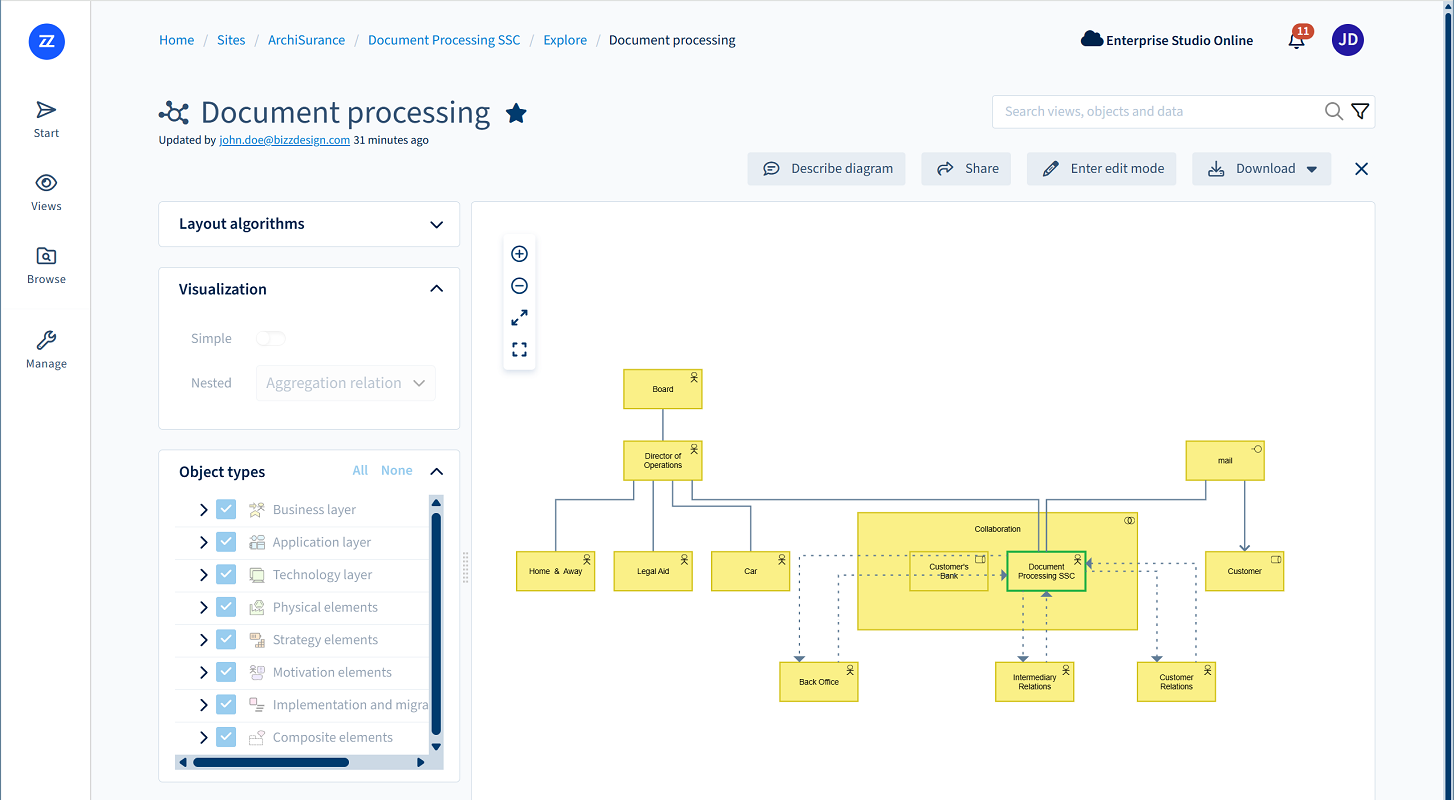Expand the Composite elements tree row
Viewport: 1454px width, 800px height.
point(204,737)
